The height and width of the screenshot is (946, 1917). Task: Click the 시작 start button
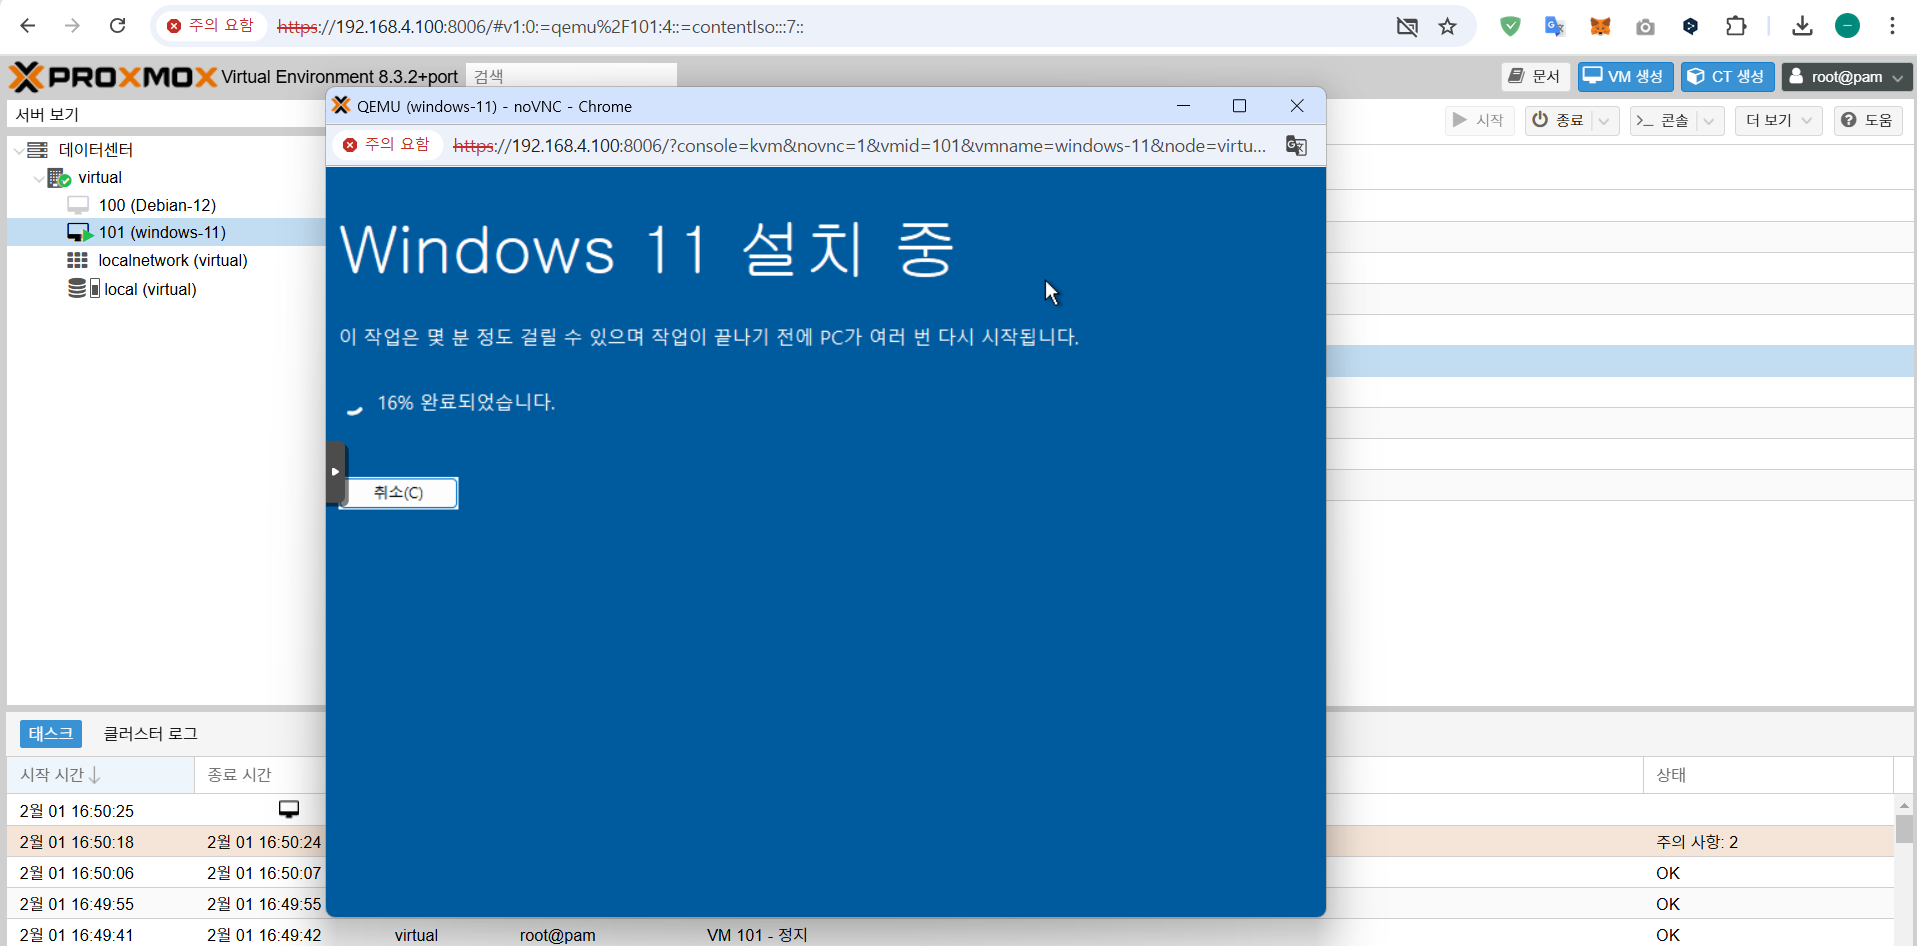point(1479,121)
